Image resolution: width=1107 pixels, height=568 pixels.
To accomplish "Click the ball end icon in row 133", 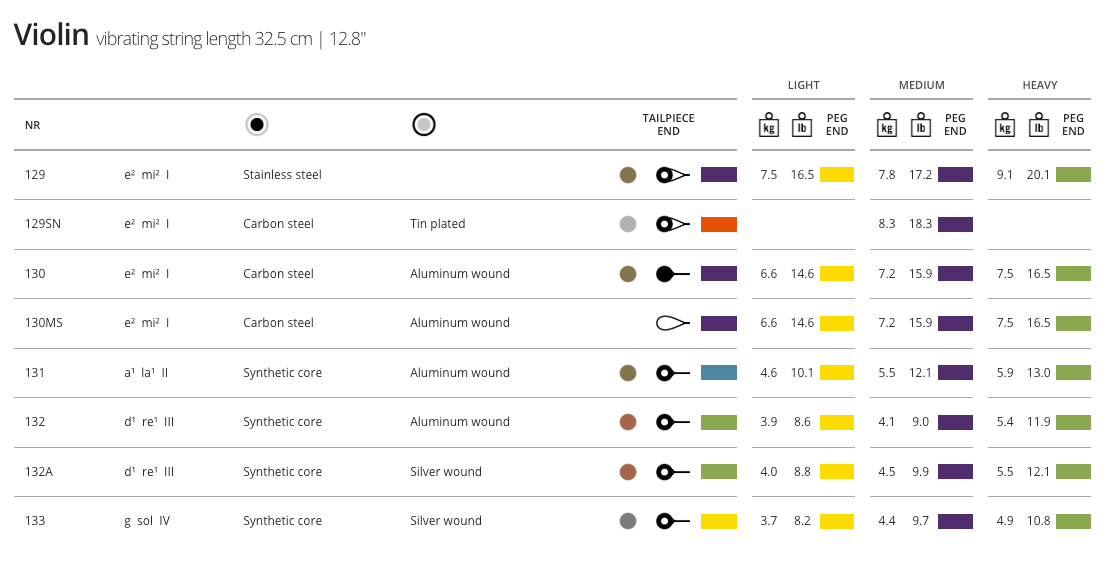I will click(x=672, y=521).
